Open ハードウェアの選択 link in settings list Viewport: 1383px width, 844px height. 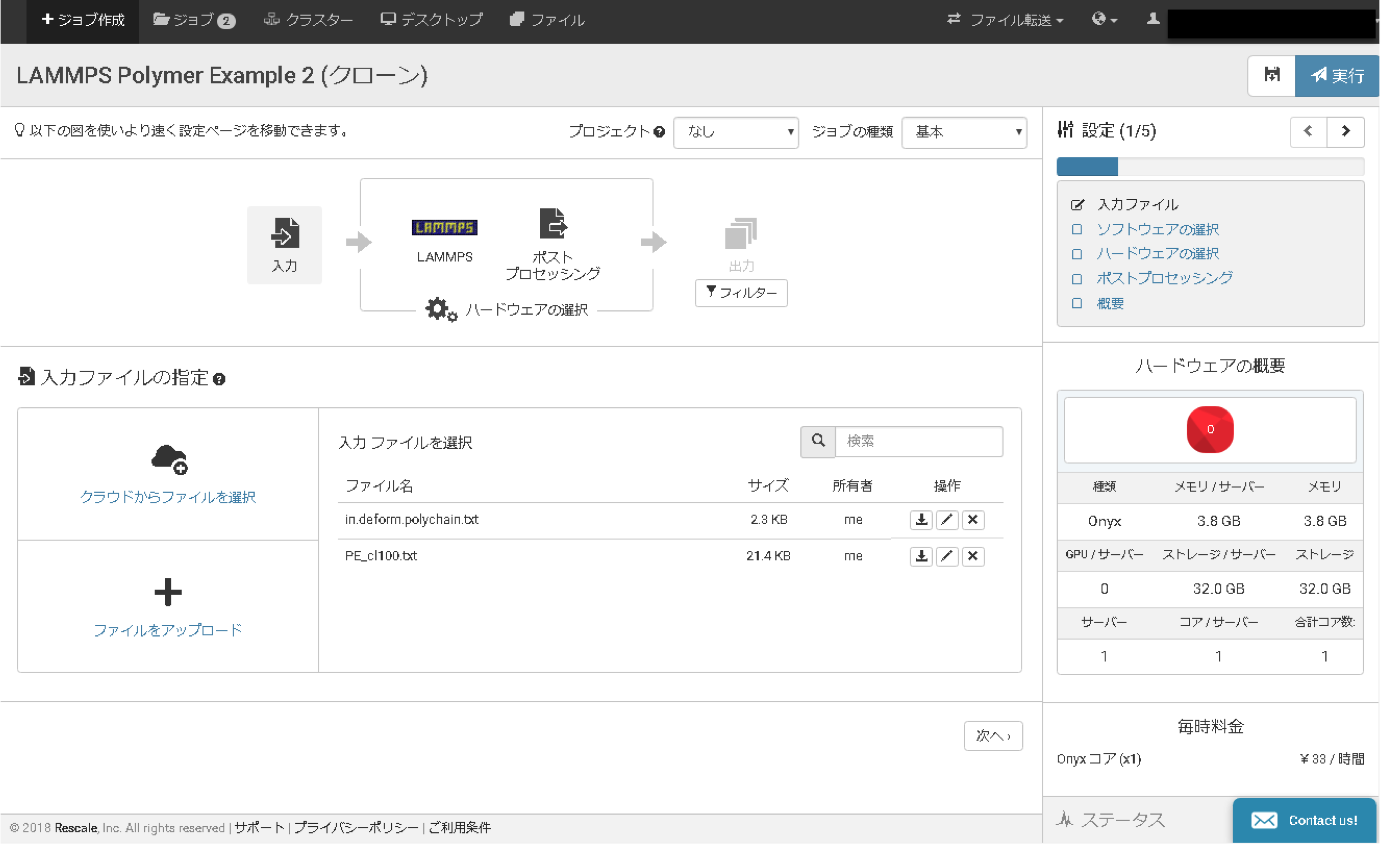point(1158,254)
